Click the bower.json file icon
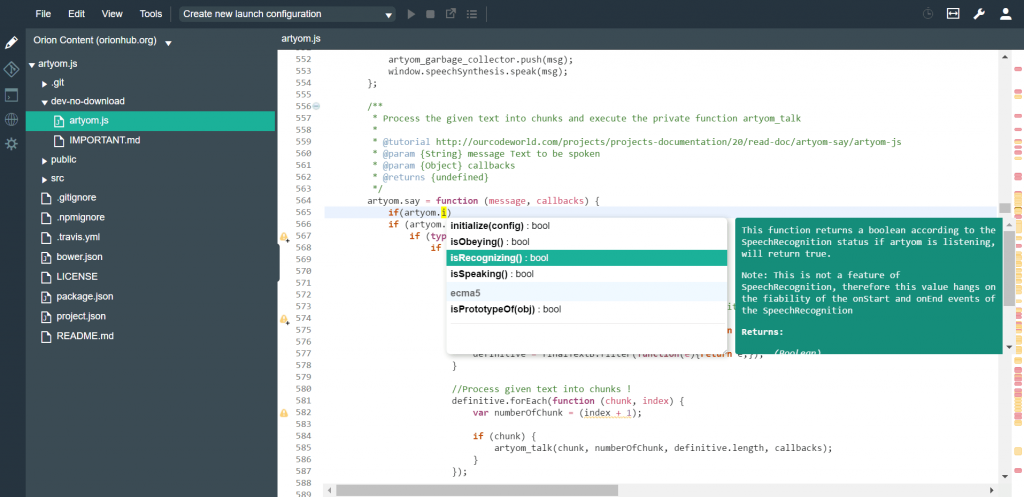Screen dimensions: 1024x497 [x=45, y=257]
